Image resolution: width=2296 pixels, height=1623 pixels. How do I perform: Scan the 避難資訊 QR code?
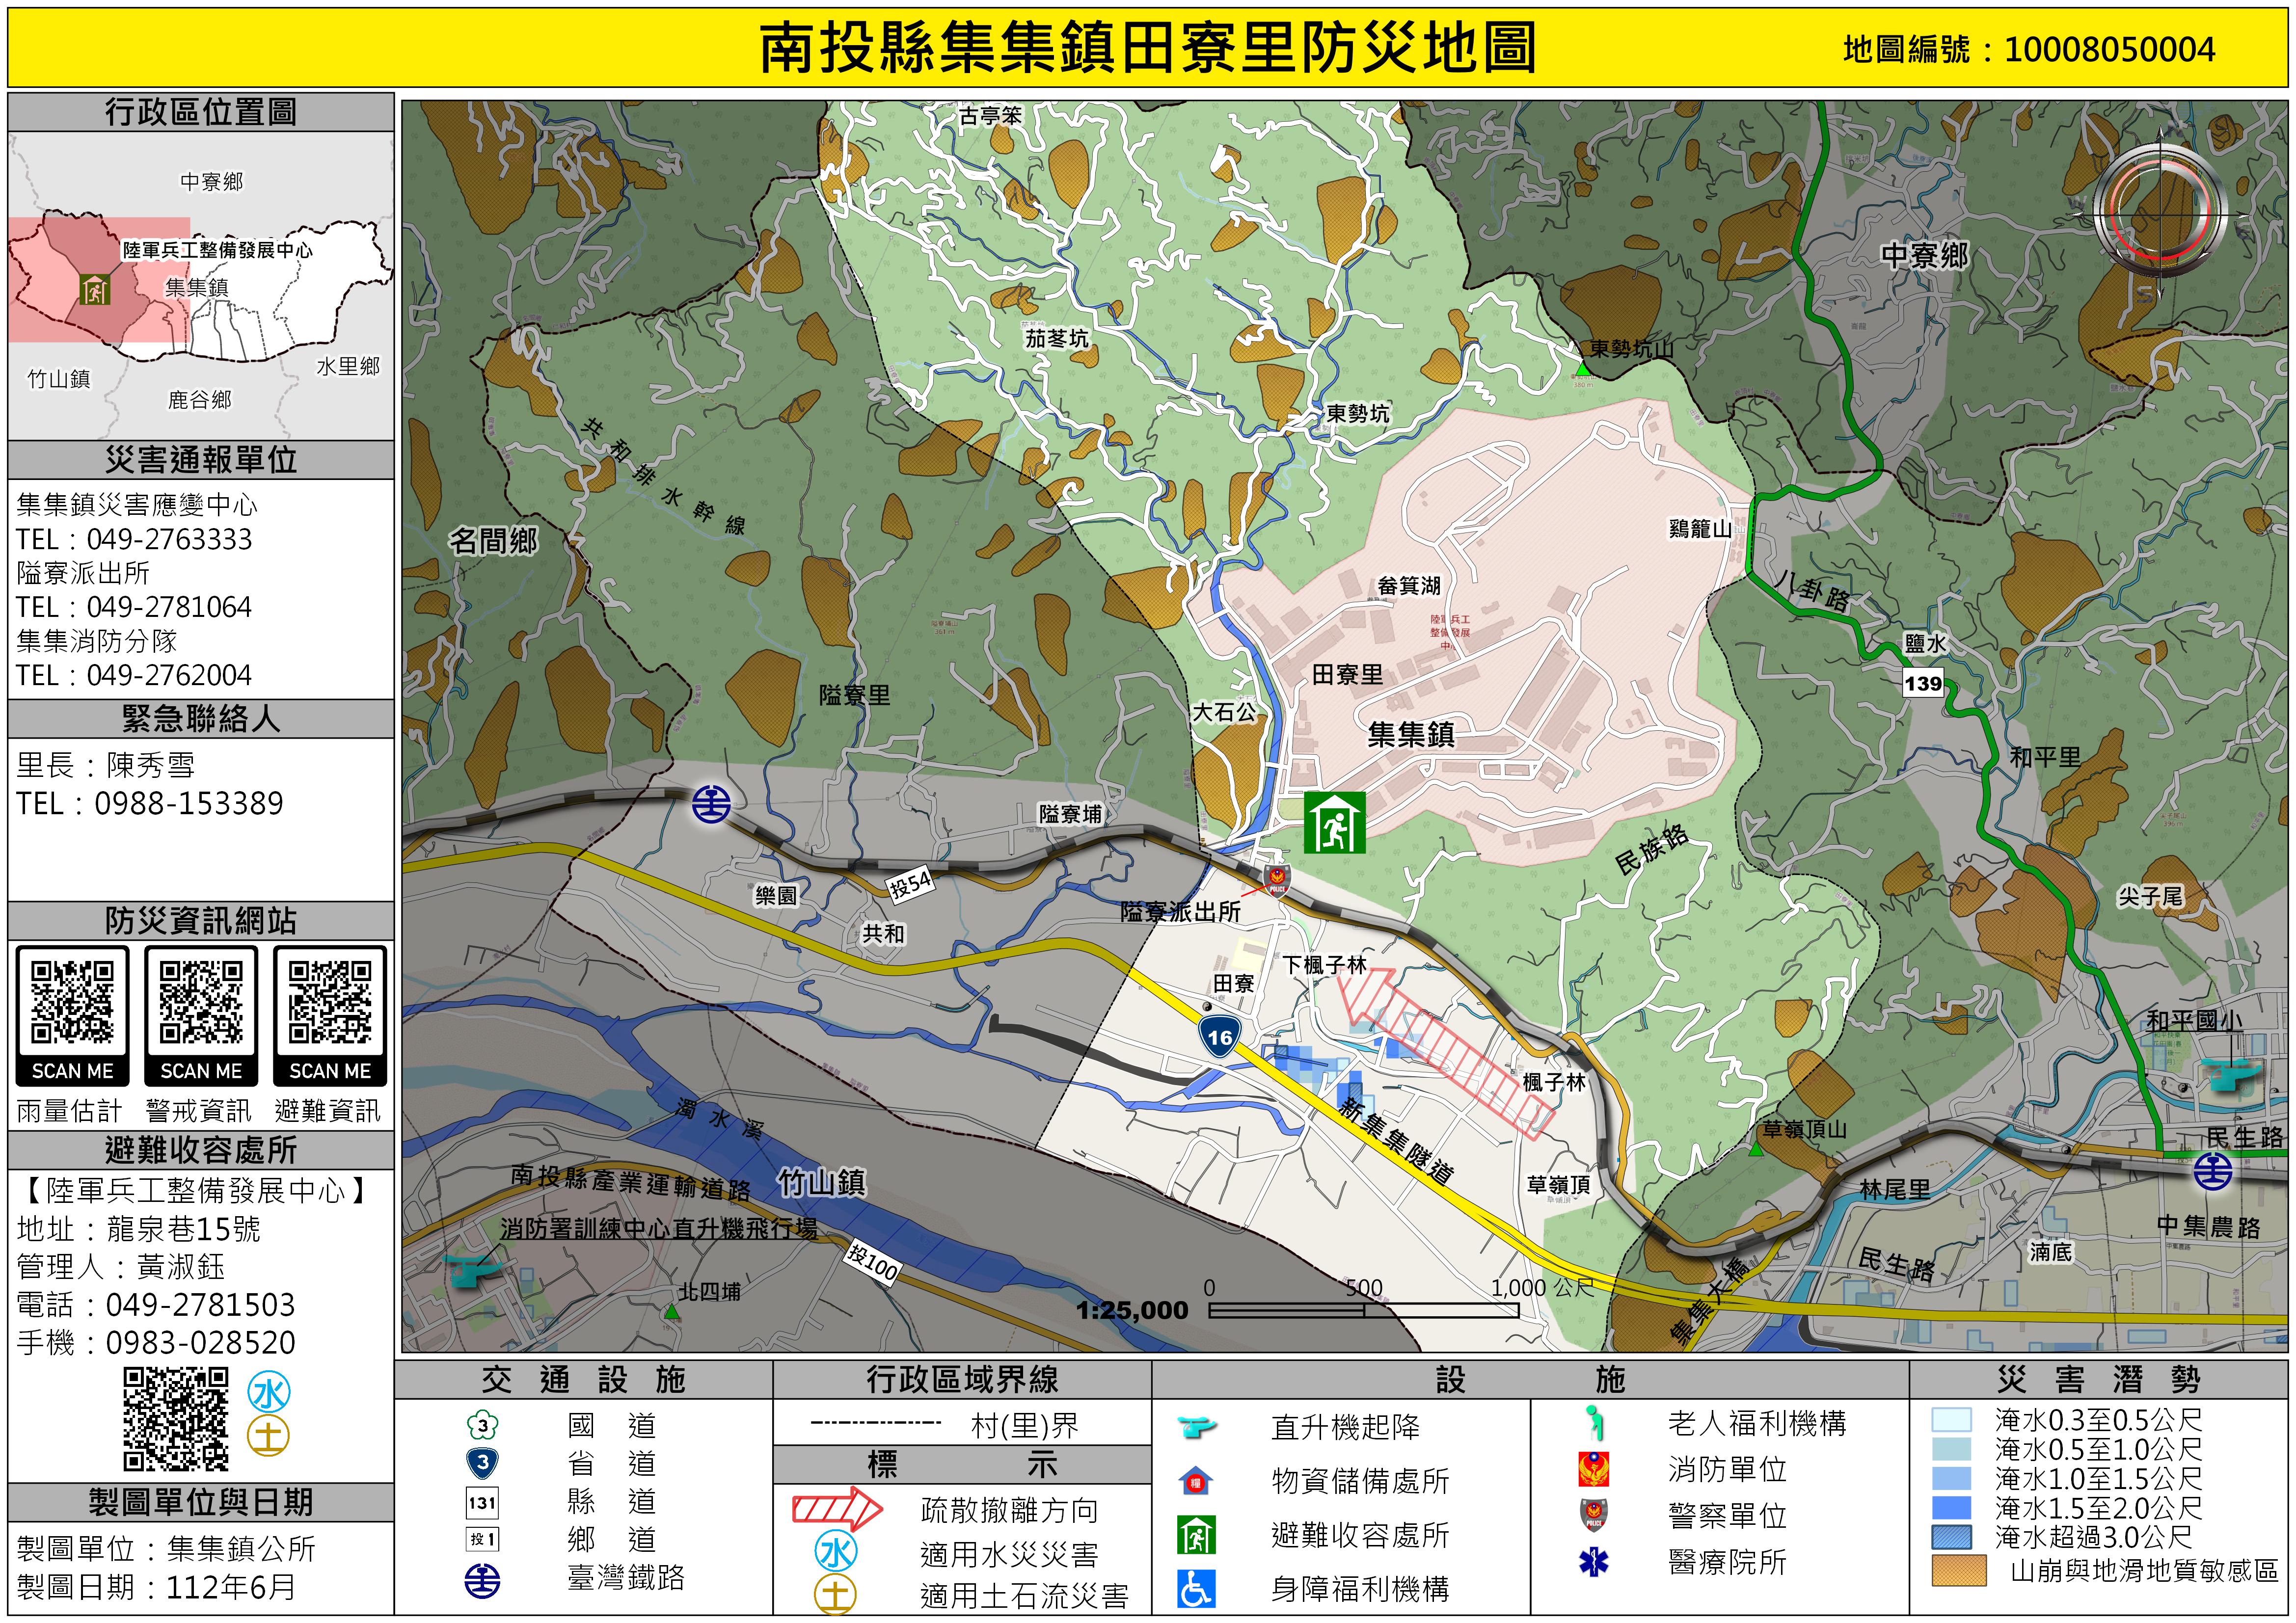[x=330, y=1003]
